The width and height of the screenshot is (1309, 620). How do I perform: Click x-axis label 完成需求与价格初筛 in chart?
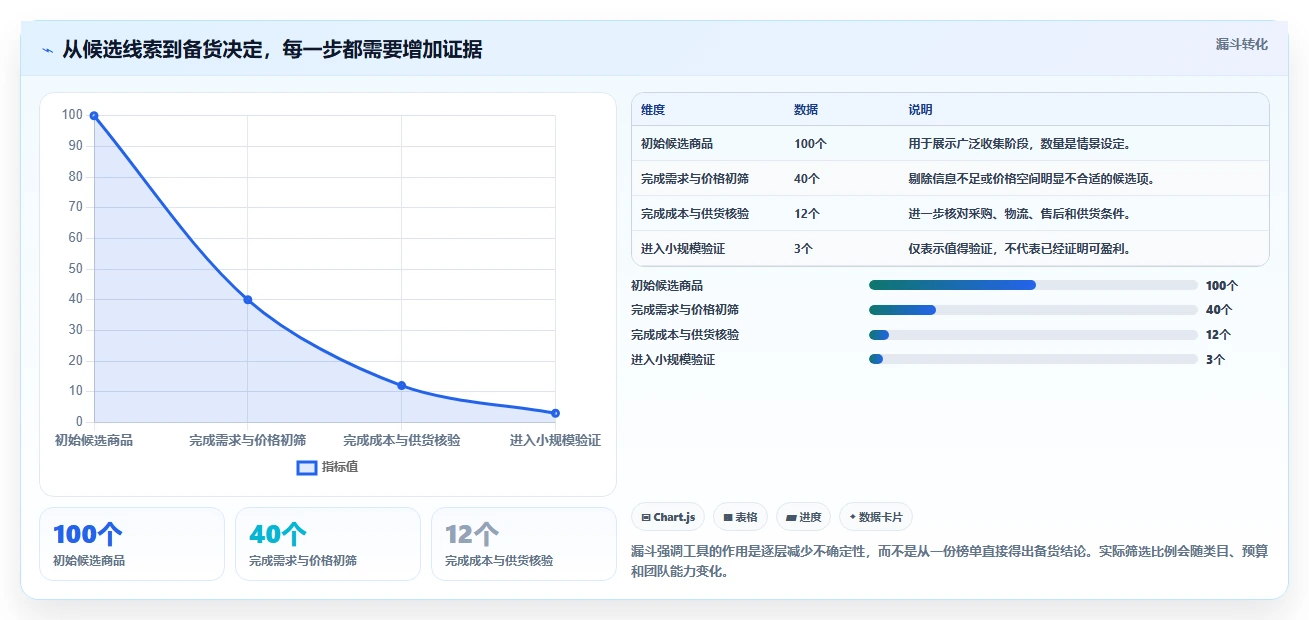click(x=248, y=440)
